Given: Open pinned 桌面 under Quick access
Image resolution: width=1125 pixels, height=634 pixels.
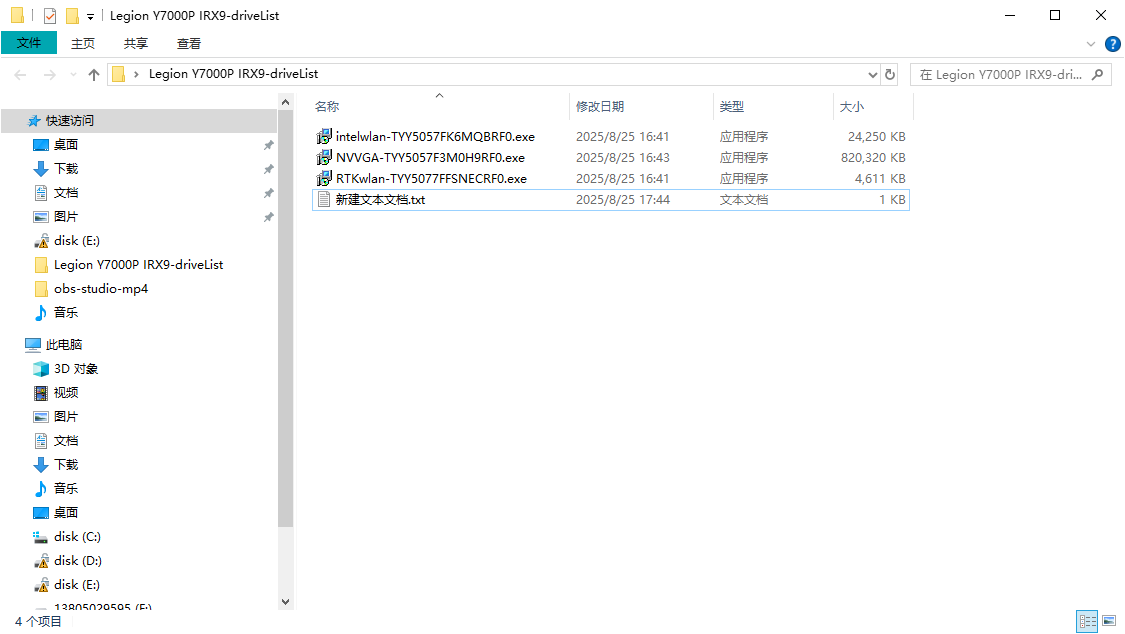Looking at the screenshot, I should point(65,145).
